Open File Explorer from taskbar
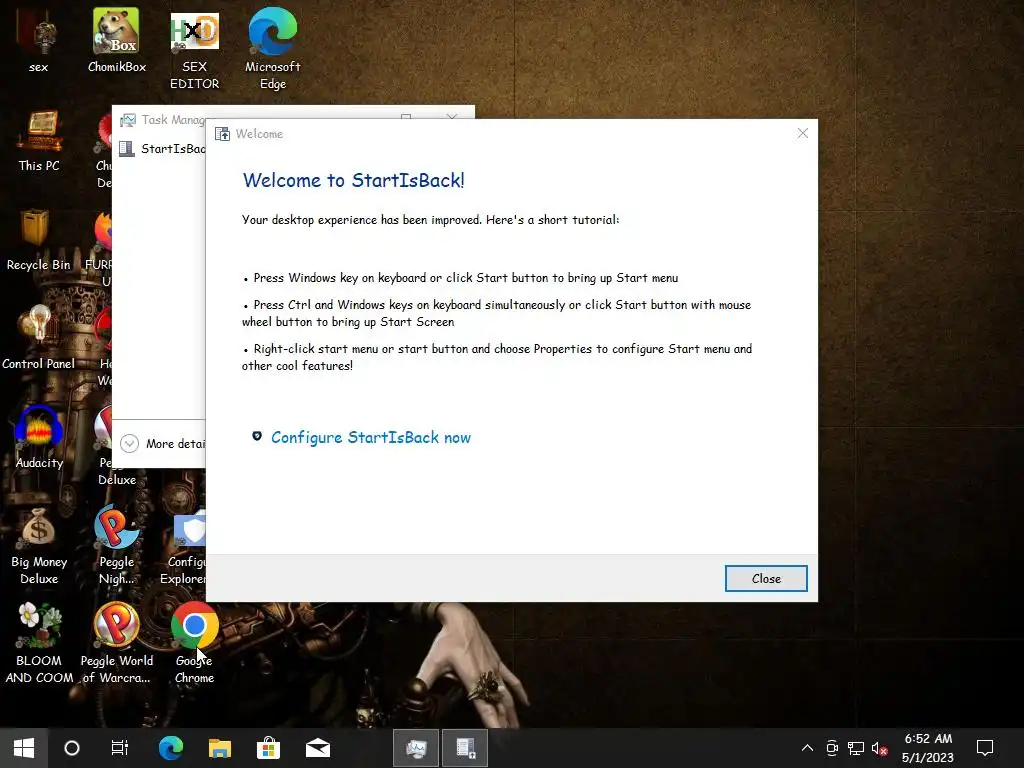 [219, 748]
